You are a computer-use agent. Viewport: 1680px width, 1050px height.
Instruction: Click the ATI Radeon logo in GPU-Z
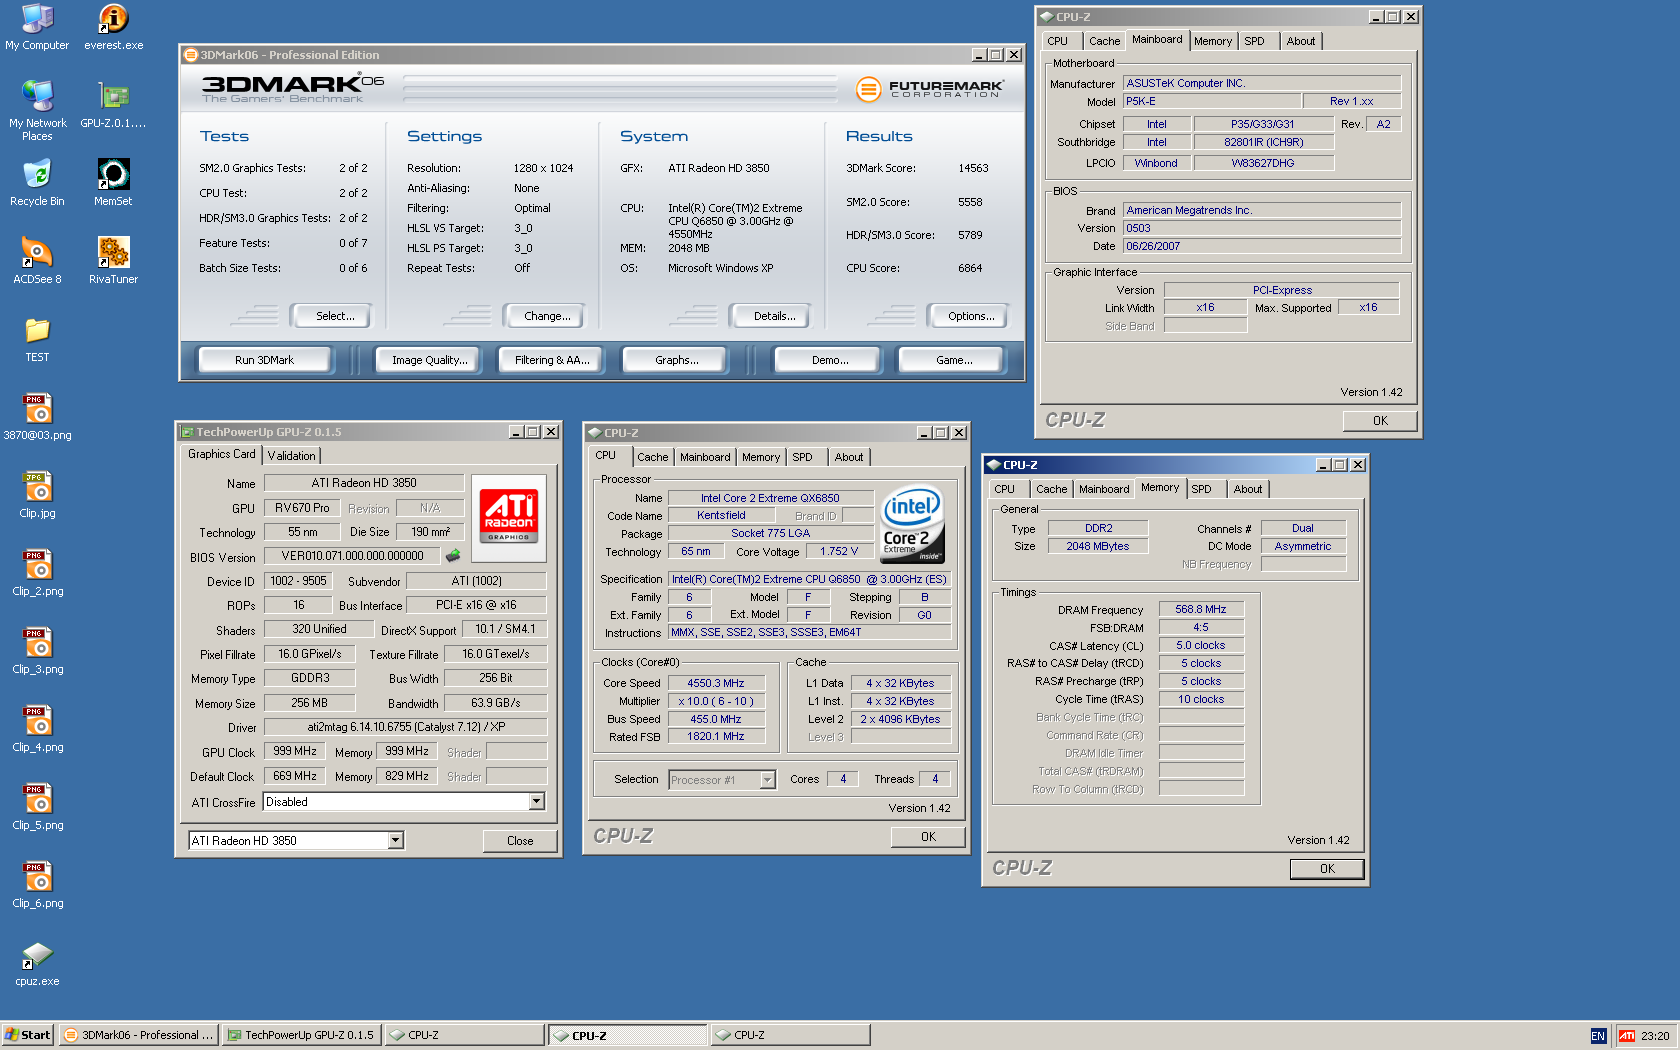point(509,517)
